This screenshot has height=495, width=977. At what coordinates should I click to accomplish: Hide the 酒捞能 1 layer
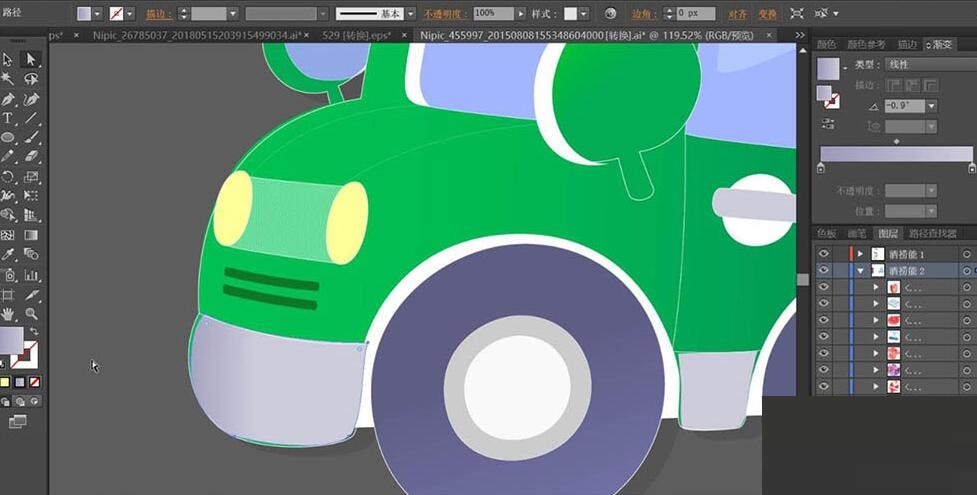click(x=823, y=254)
